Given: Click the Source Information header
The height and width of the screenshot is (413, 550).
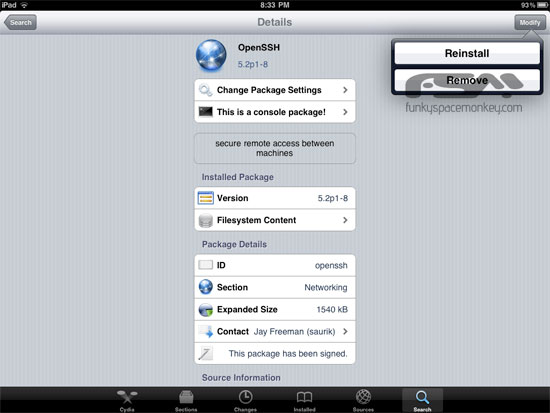Looking at the screenshot, I should coord(241,378).
